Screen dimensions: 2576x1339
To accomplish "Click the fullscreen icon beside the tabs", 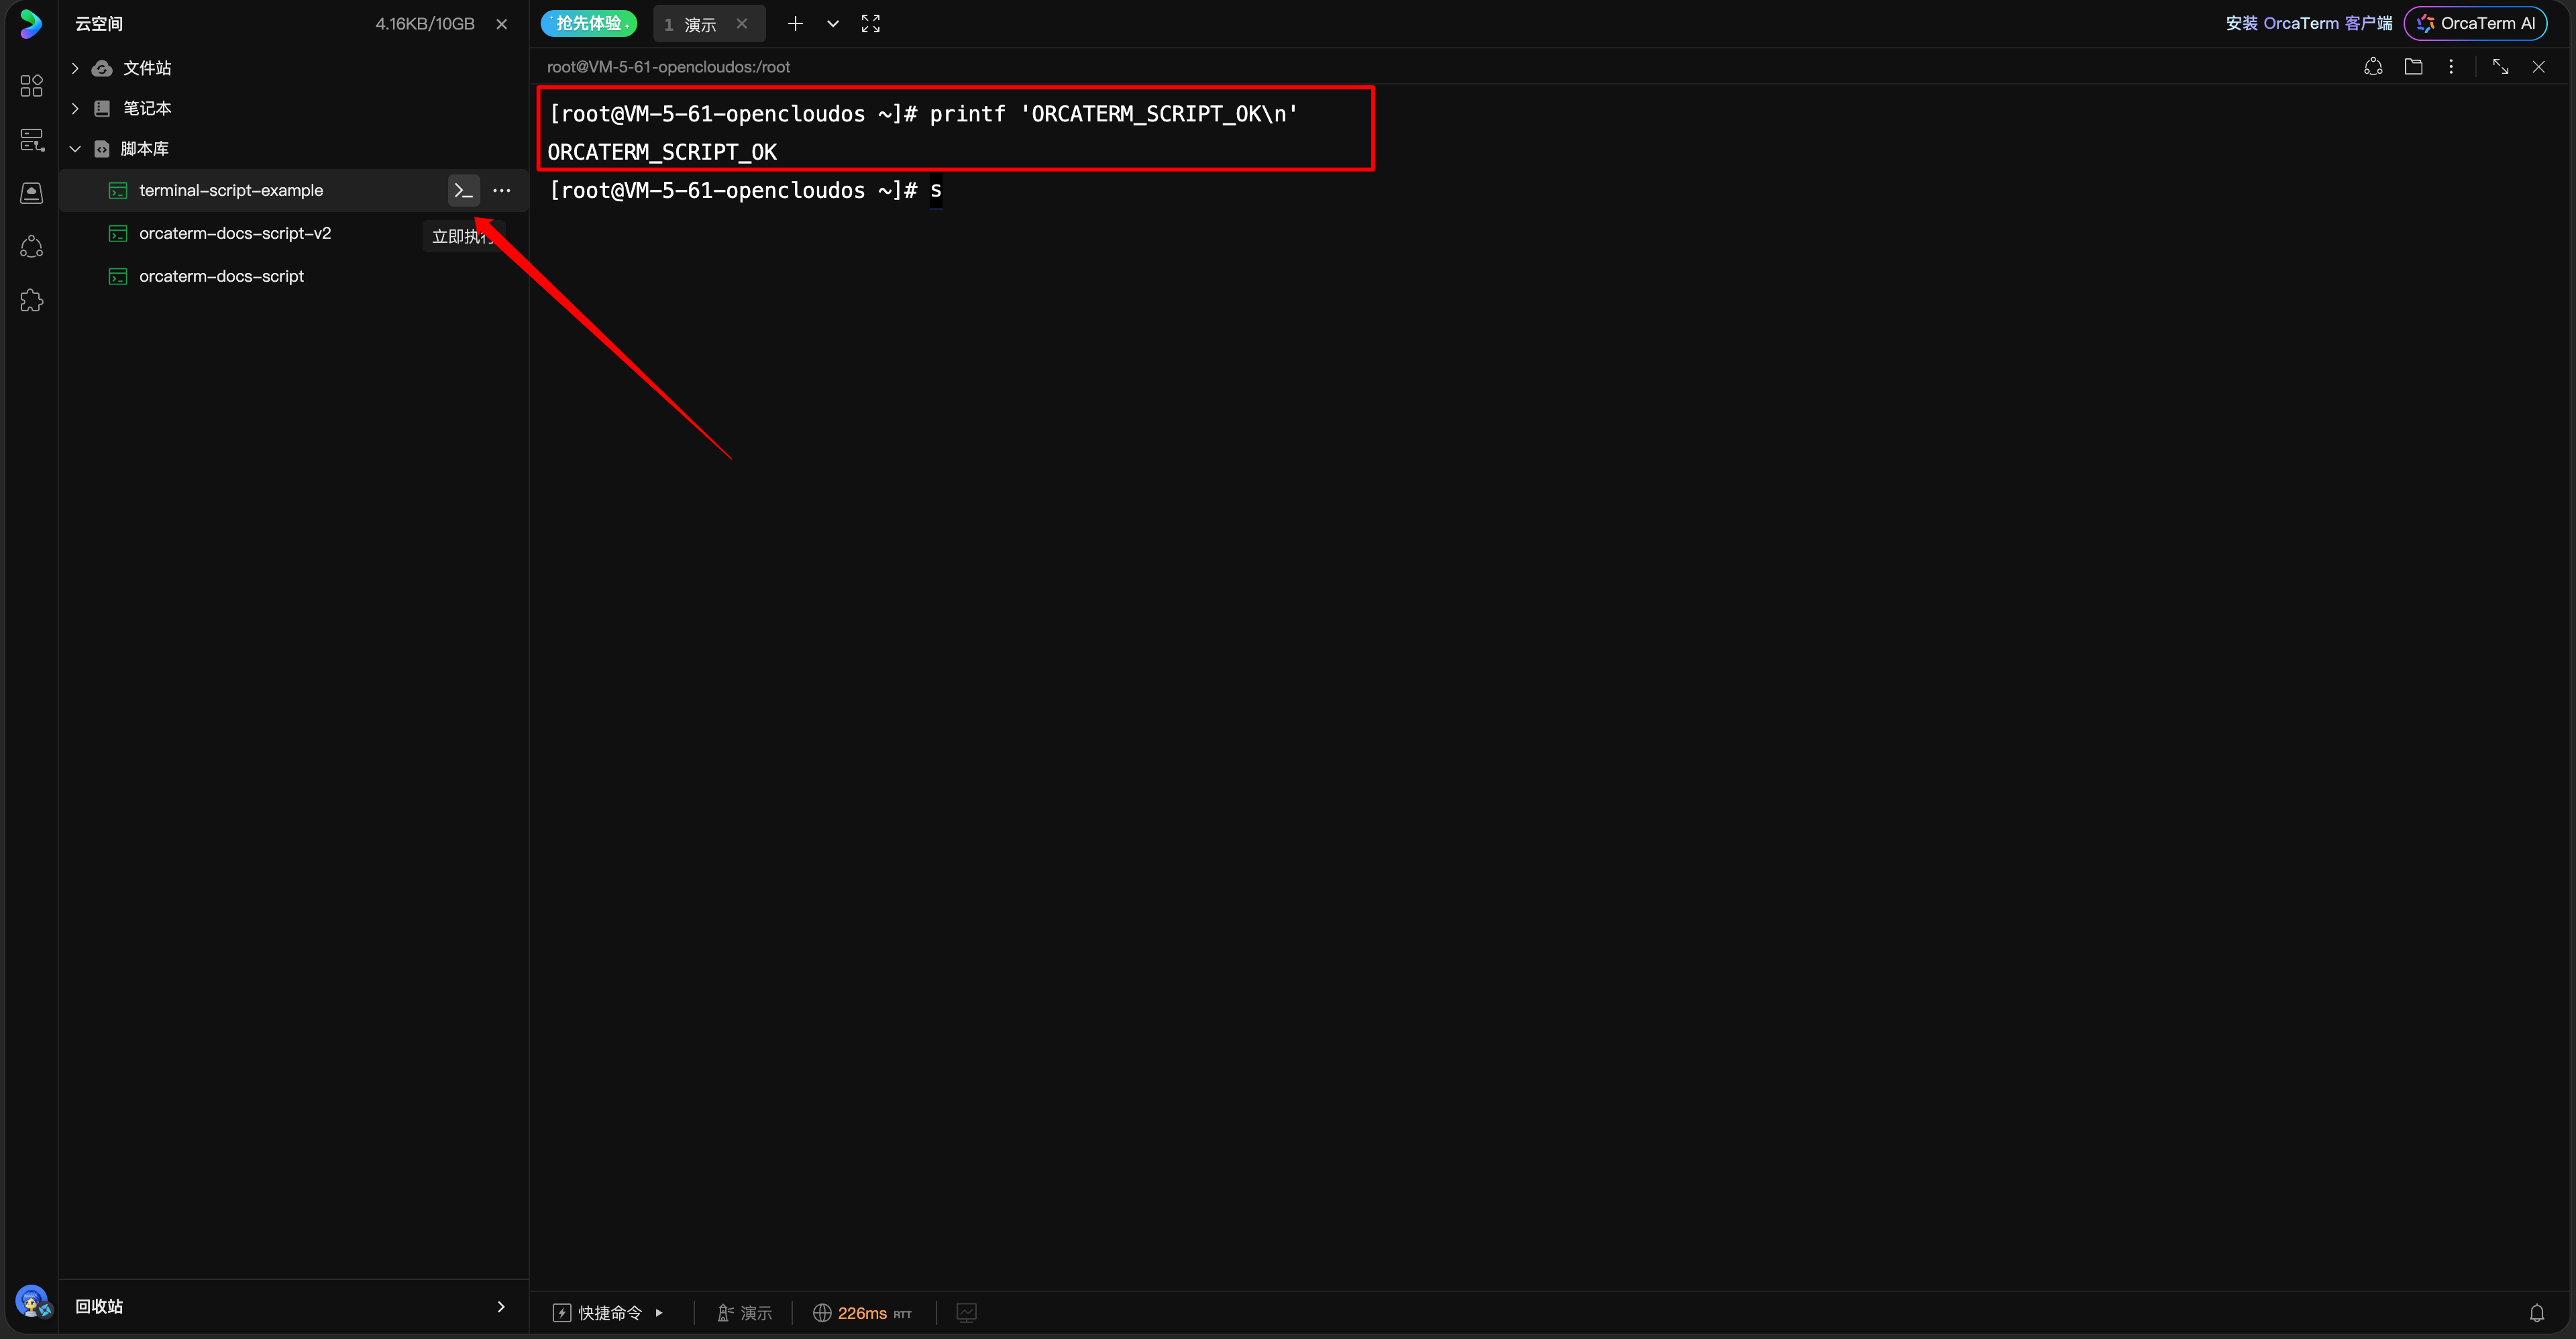I will (x=871, y=24).
